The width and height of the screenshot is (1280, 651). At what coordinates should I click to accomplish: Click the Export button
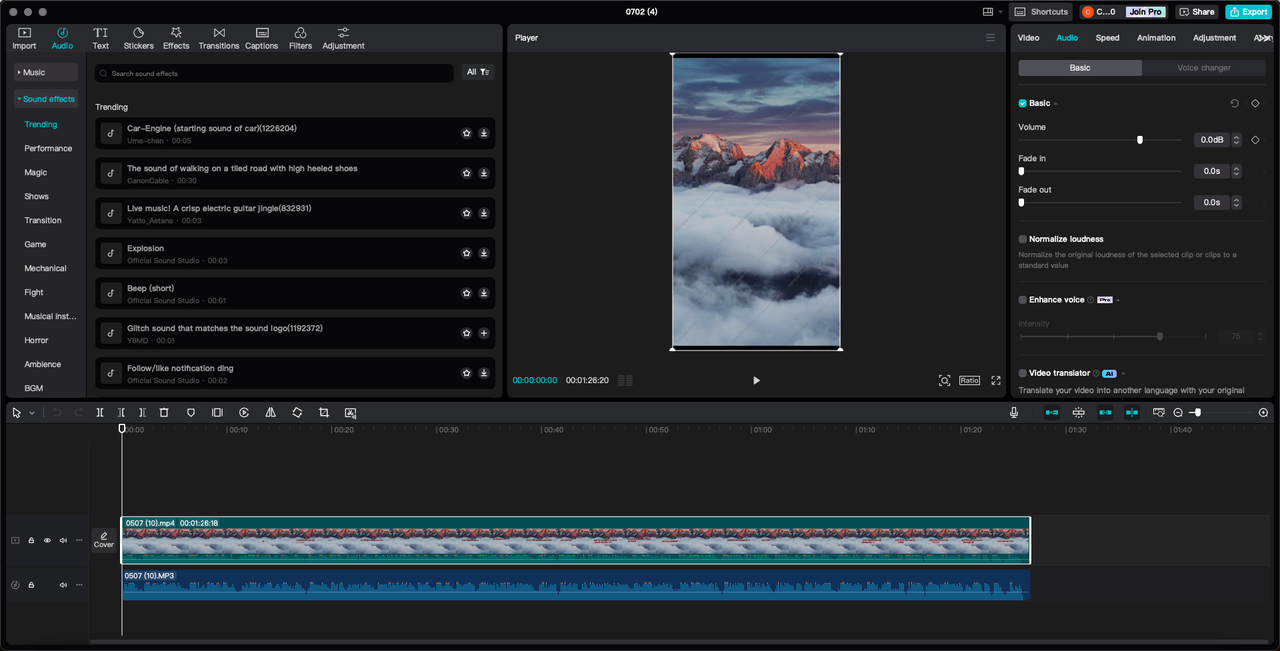click(1248, 12)
